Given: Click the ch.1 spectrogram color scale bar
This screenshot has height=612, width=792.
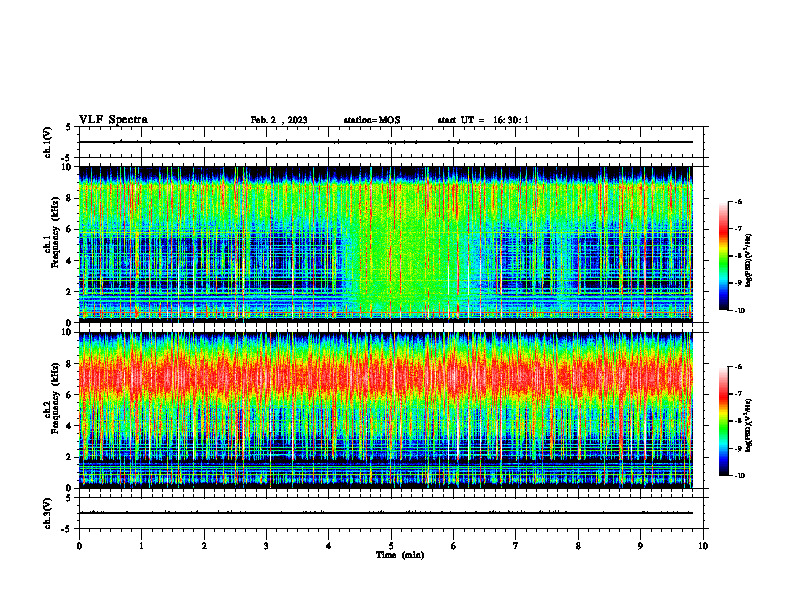Looking at the screenshot, I should (723, 256).
